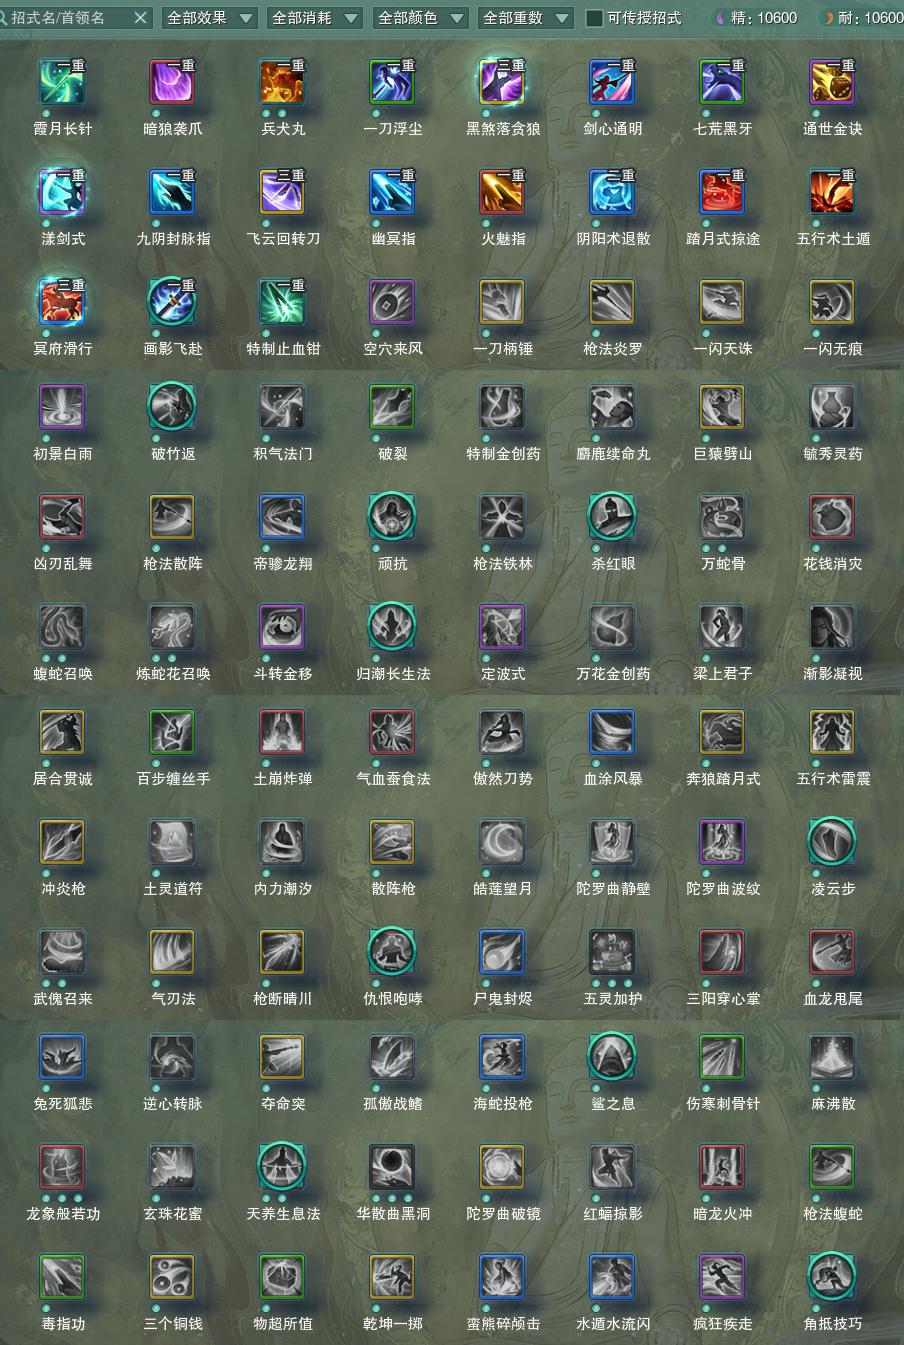Click the 耐: 10600 stat display

(861, 18)
